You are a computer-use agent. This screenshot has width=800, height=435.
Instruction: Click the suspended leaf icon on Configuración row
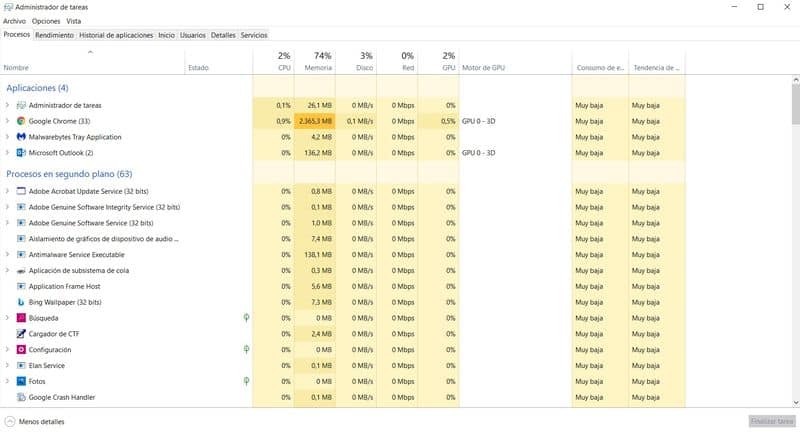coord(246,350)
